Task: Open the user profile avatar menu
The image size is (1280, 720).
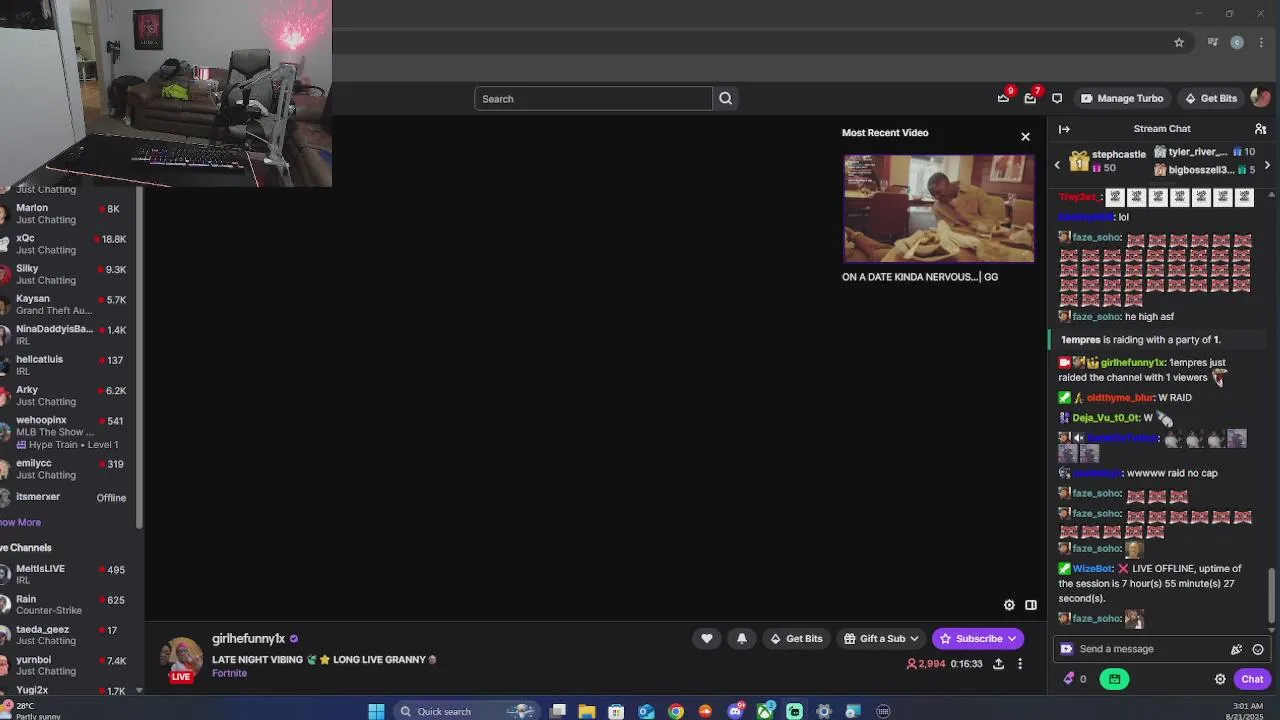Action: tap(1260, 98)
